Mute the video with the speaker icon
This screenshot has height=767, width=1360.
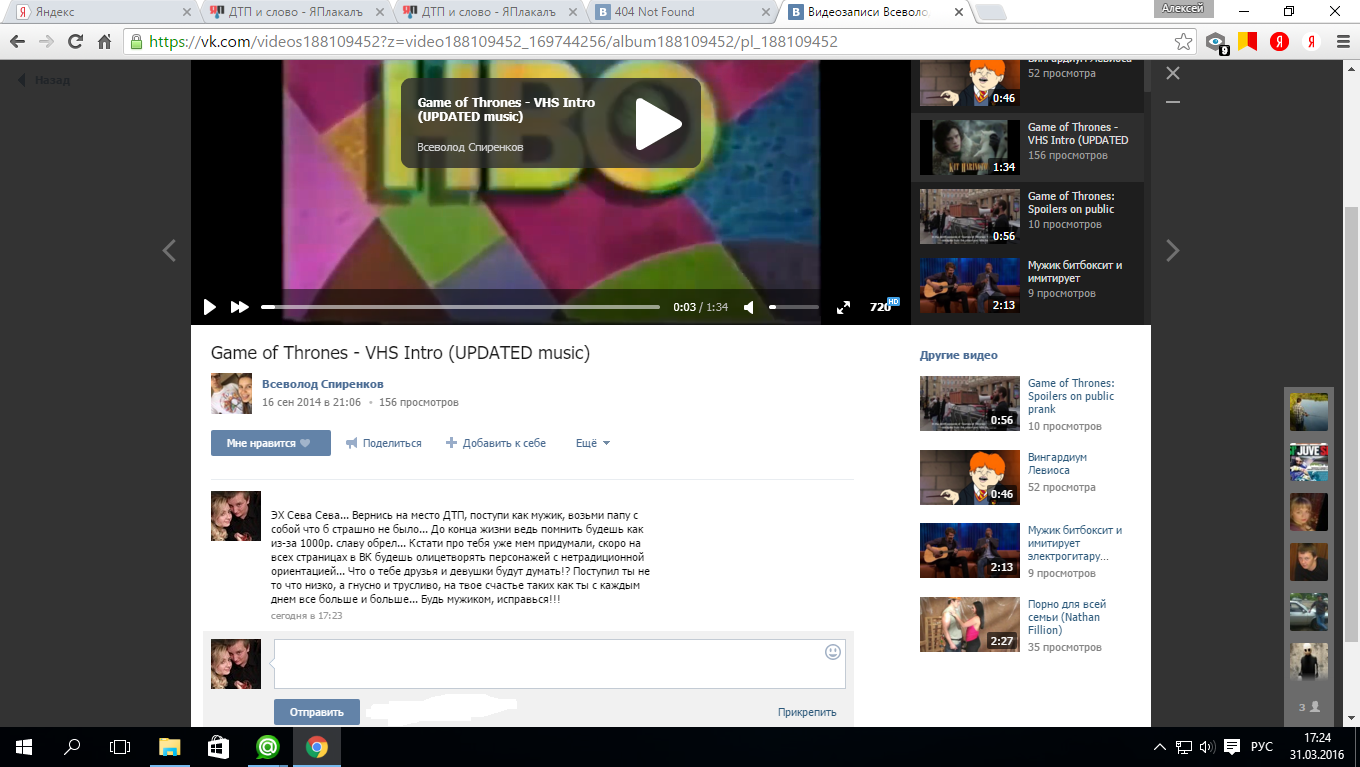[749, 307]
